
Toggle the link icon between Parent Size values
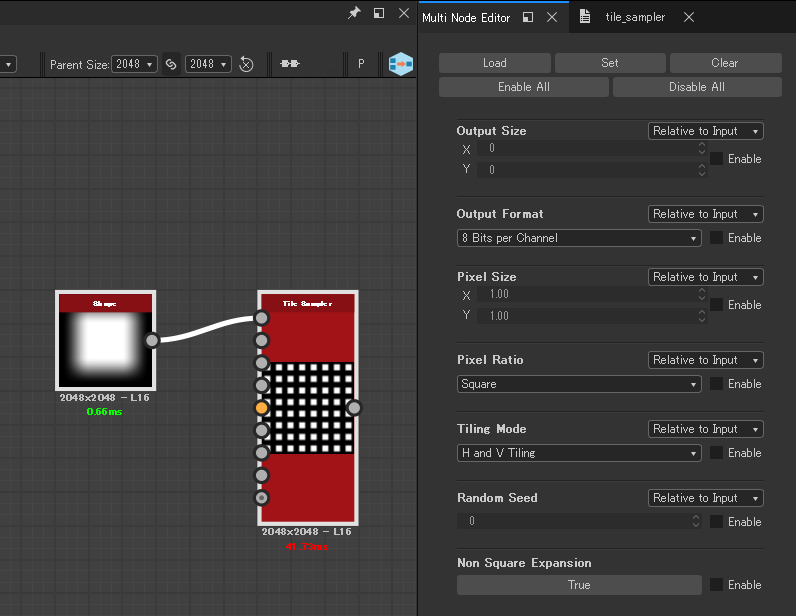(x=172, y=64)
